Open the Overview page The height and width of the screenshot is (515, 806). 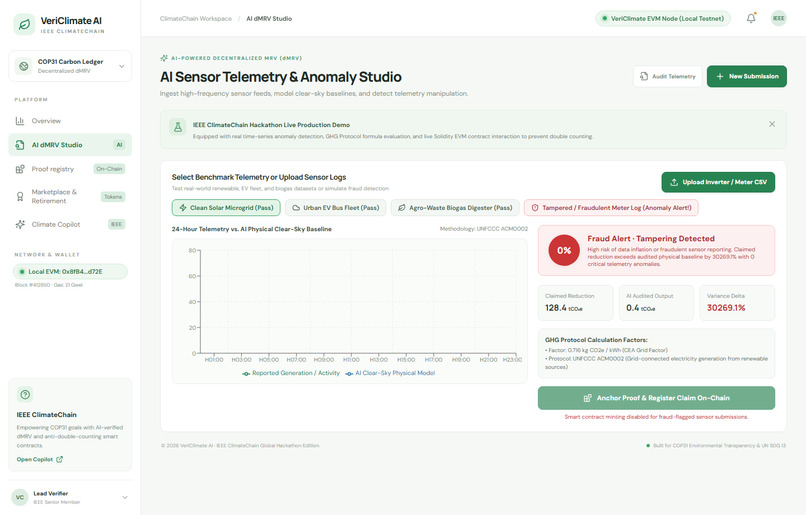[x=70, y=121]
